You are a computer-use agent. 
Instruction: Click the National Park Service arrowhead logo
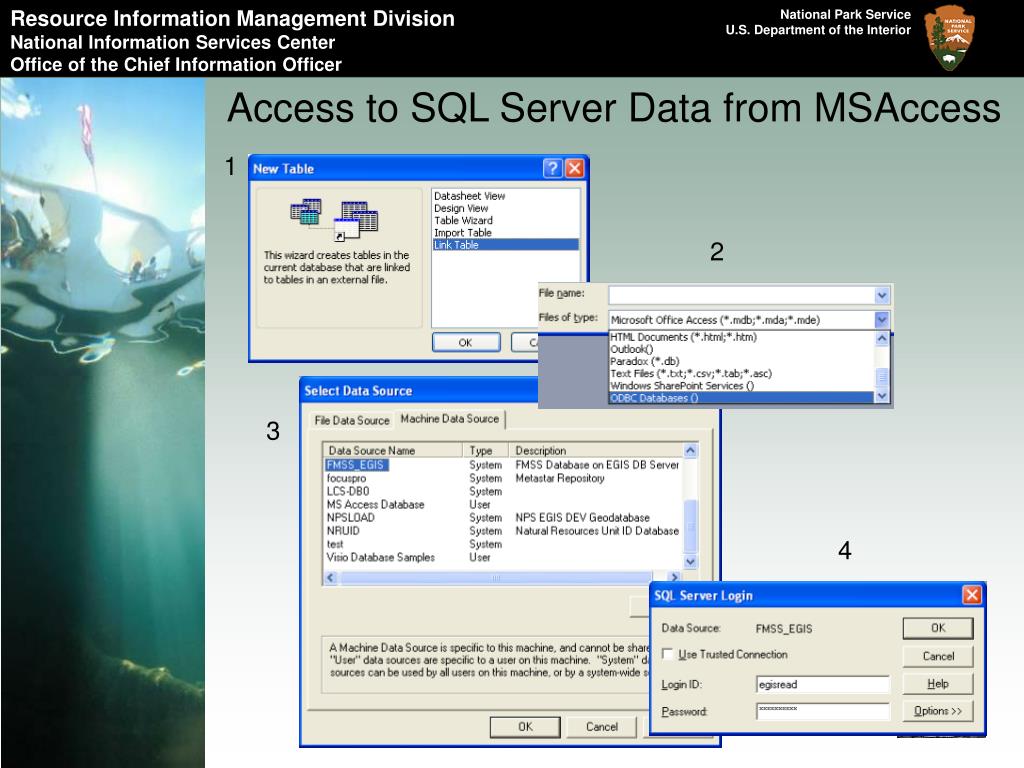pos(949,38)
